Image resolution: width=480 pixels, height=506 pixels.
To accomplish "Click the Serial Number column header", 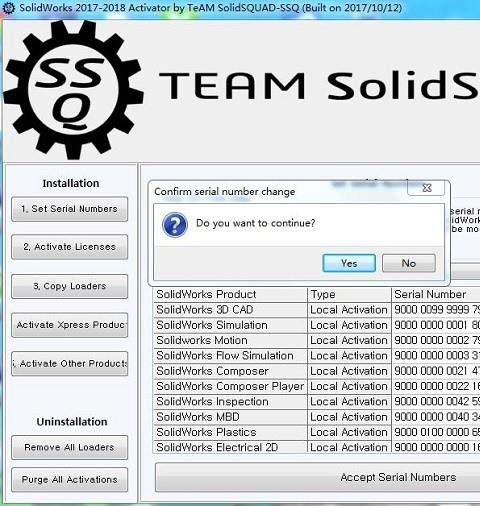I will (436, 294).
